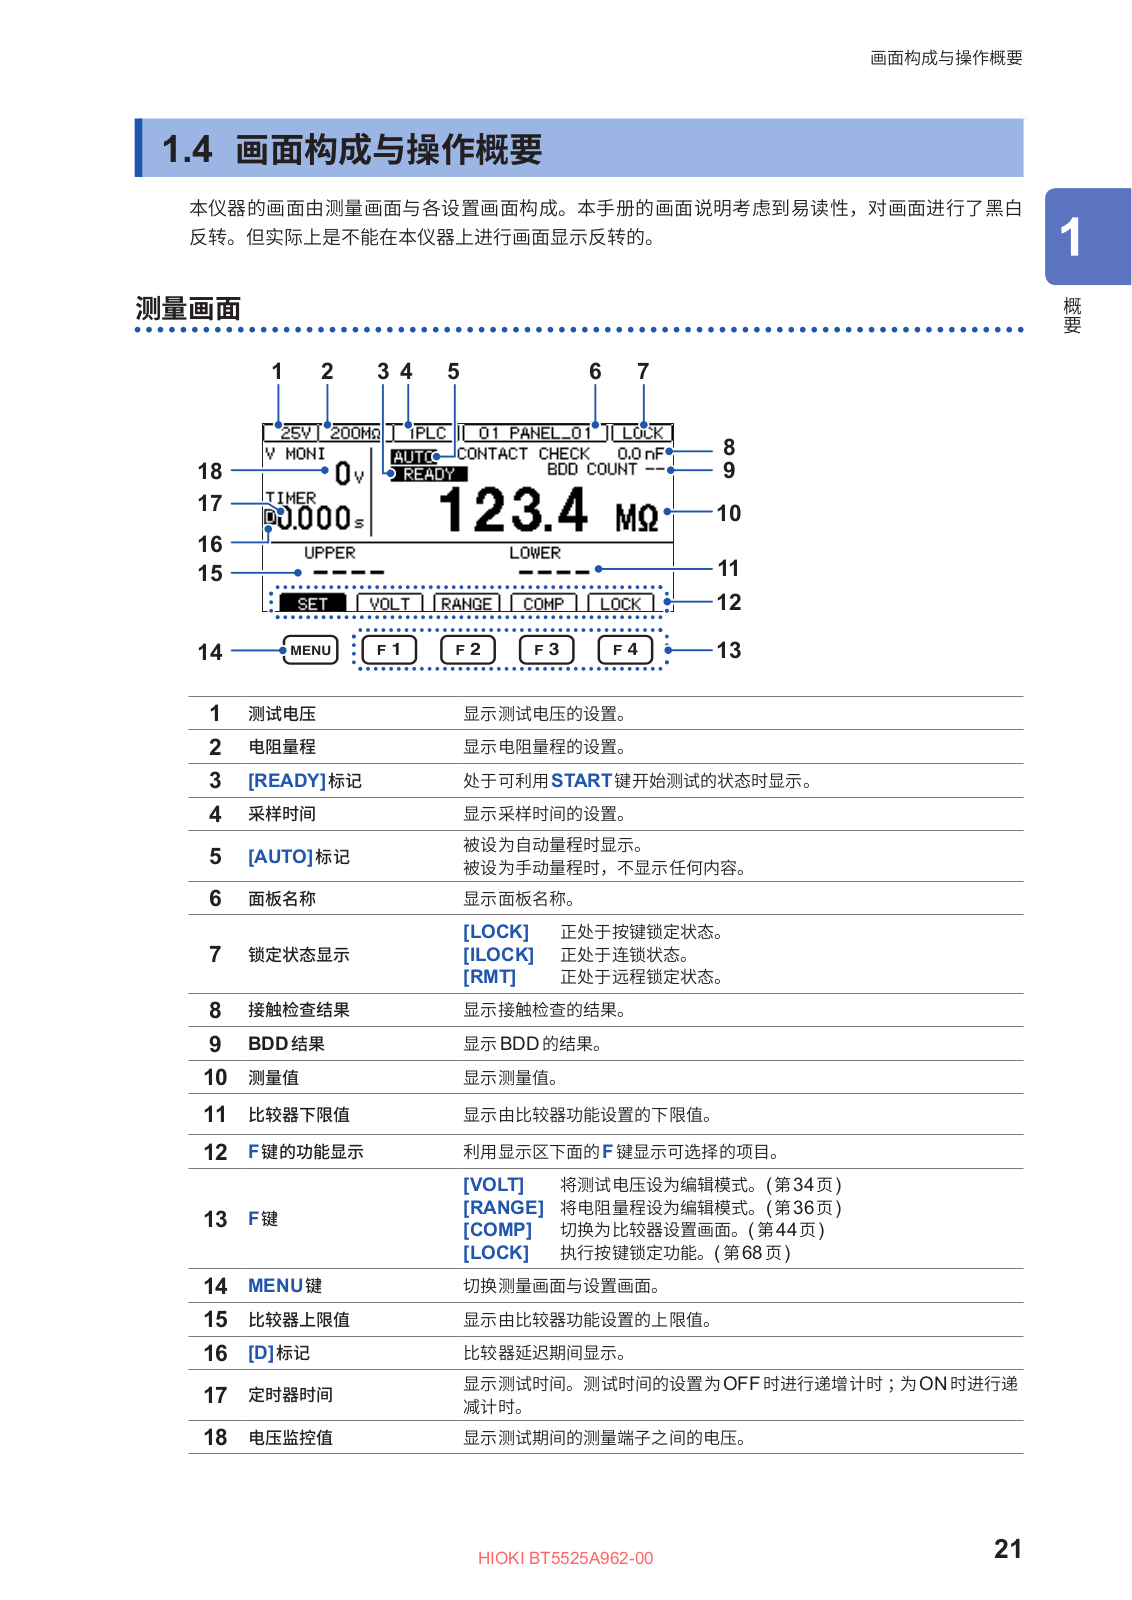Select the COMP softkey label on the display
The width and height of the screenshot is (1132, 1600).
tap(544, 604)
